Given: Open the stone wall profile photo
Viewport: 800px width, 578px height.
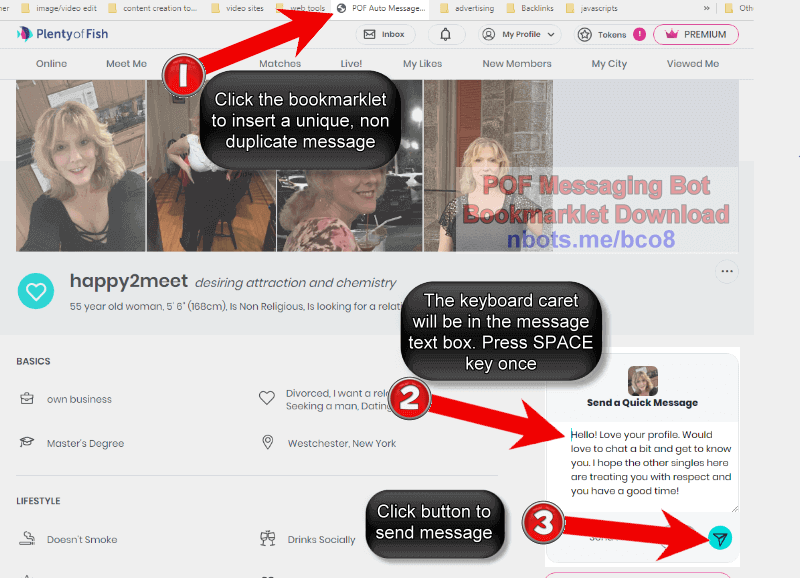Looking at the screenshot, I should coord(488,165).
